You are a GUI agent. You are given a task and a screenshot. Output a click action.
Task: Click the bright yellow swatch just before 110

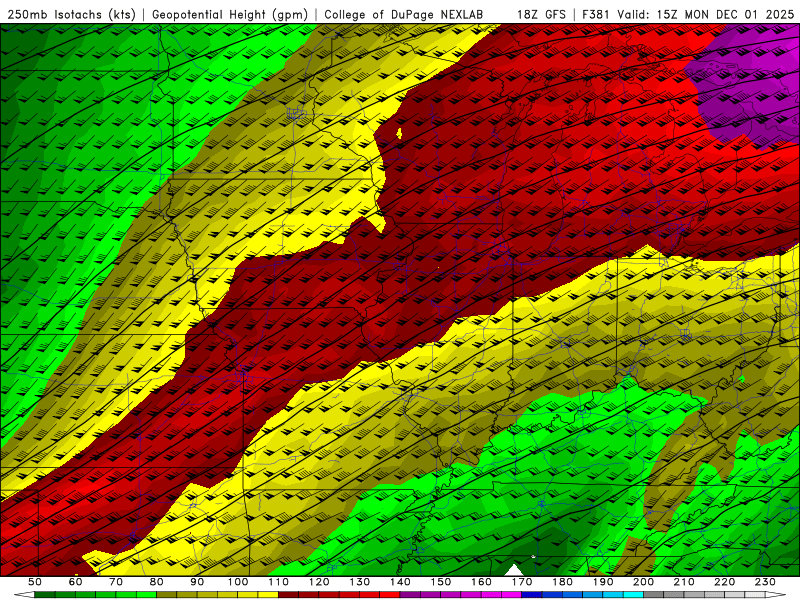point(268,595)
